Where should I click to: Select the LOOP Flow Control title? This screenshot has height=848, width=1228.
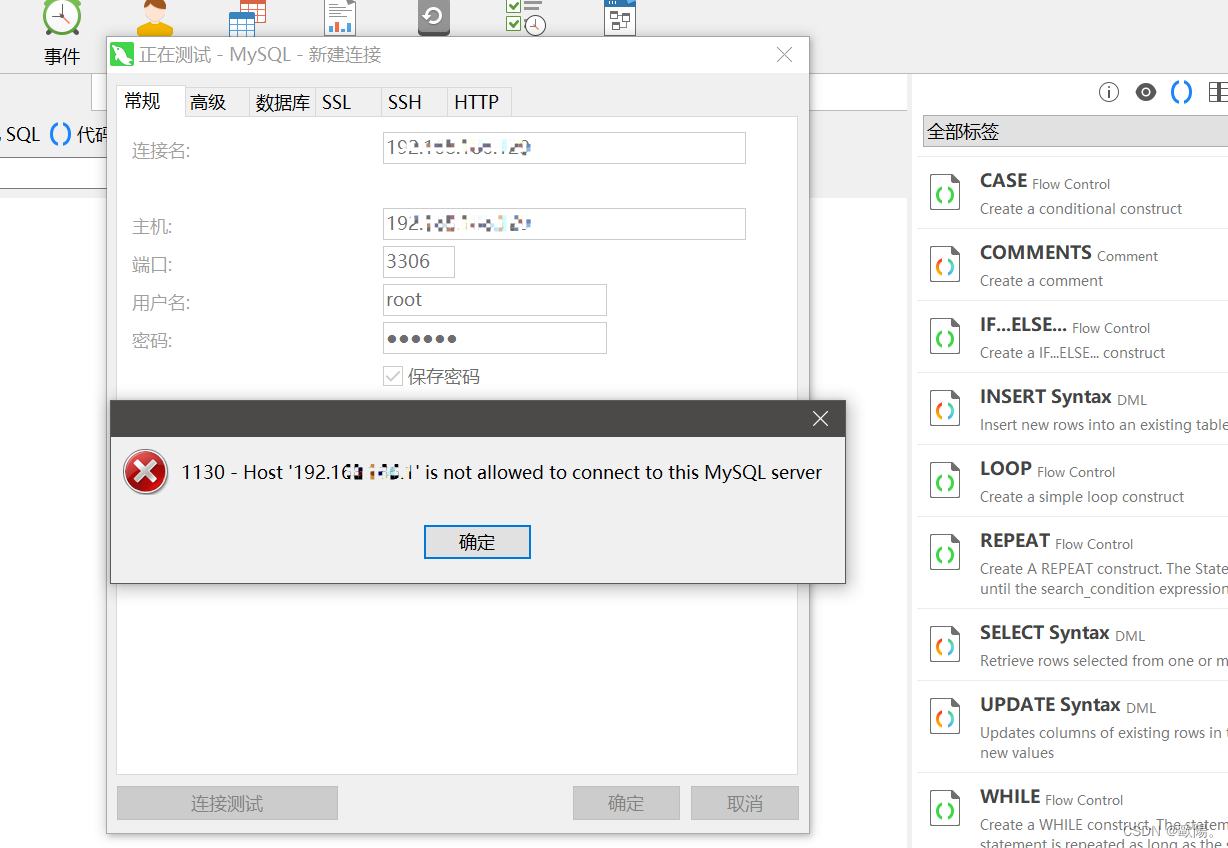1048,469
